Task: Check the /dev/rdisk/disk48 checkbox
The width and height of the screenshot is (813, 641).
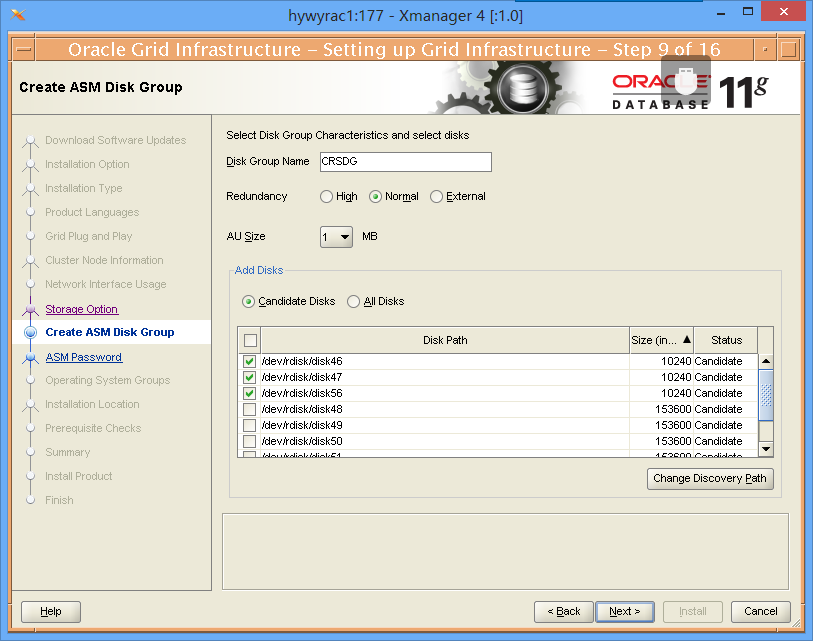Action: pyautogui.click(x=249, y=409)
